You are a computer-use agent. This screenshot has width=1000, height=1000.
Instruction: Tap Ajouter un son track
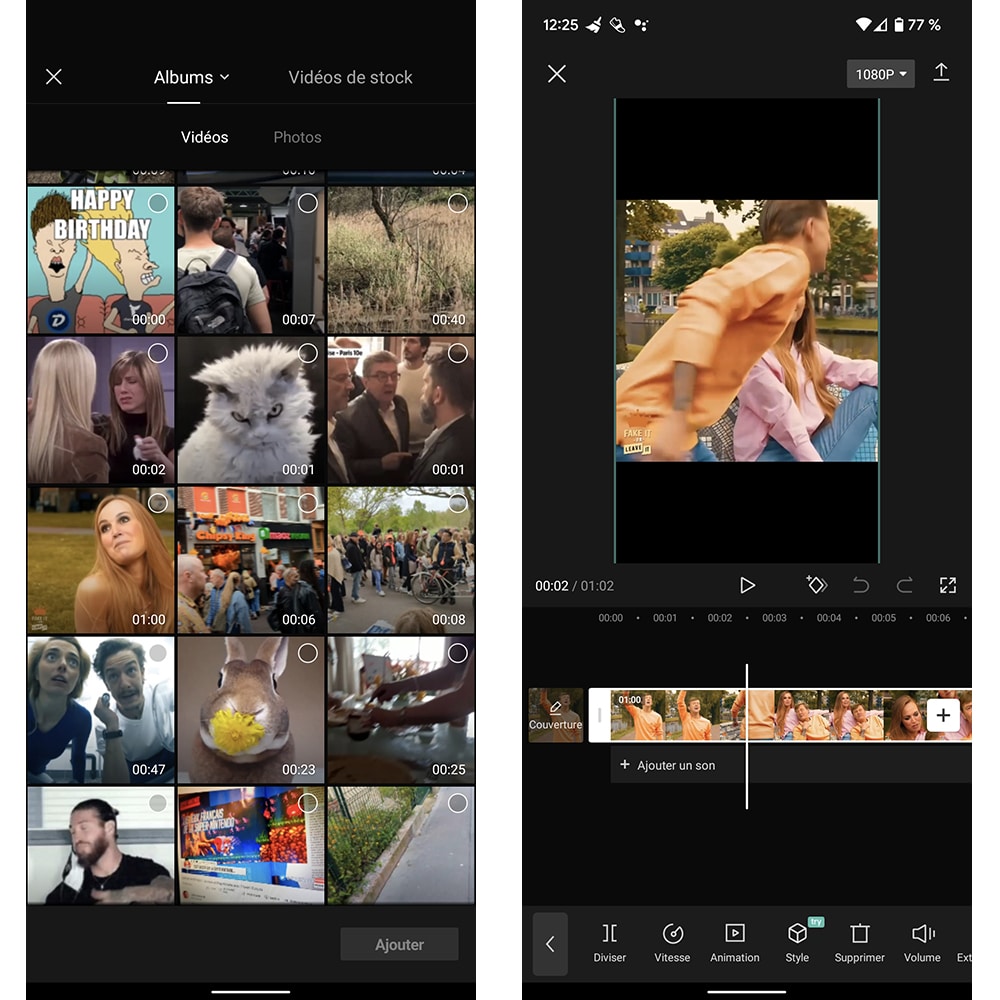pyautogui.click(x=668, y=765)
